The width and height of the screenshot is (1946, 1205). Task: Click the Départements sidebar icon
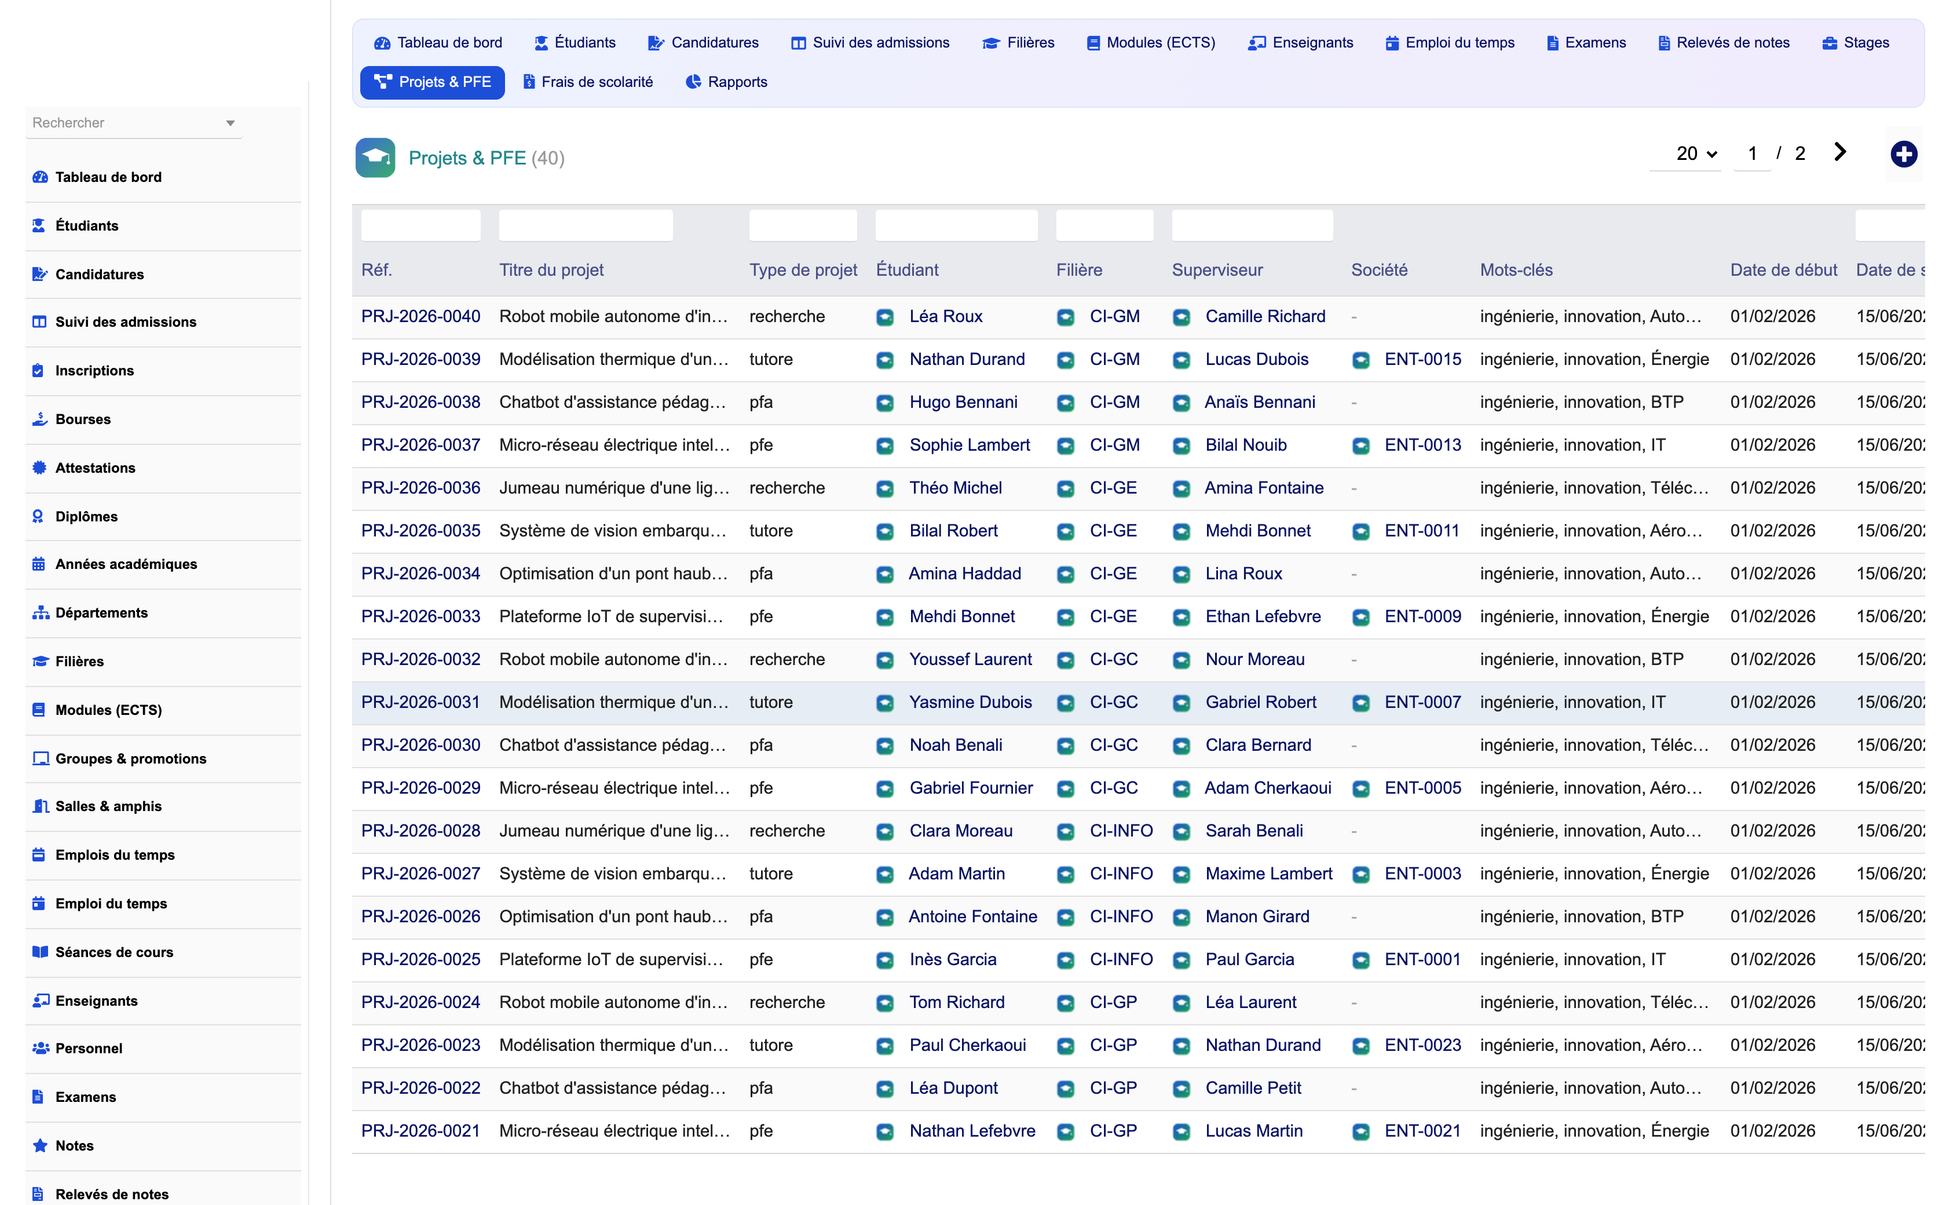(40, 613)
